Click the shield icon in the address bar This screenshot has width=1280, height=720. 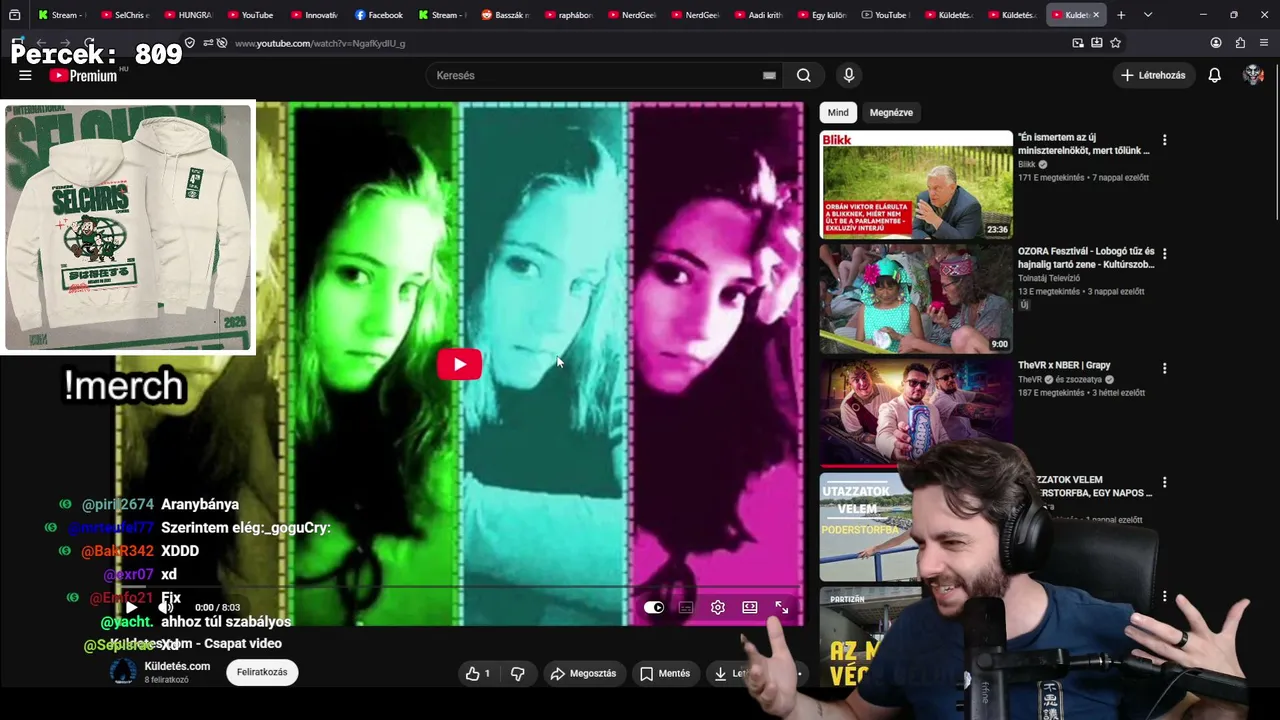coord(190,43)
